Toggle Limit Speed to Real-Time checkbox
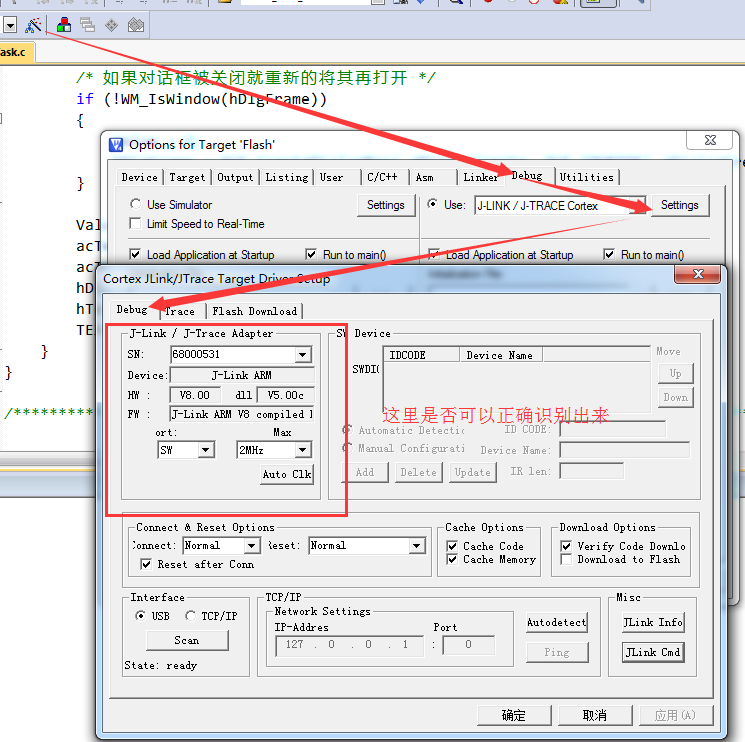745x742 pixels. coord(135,223)
